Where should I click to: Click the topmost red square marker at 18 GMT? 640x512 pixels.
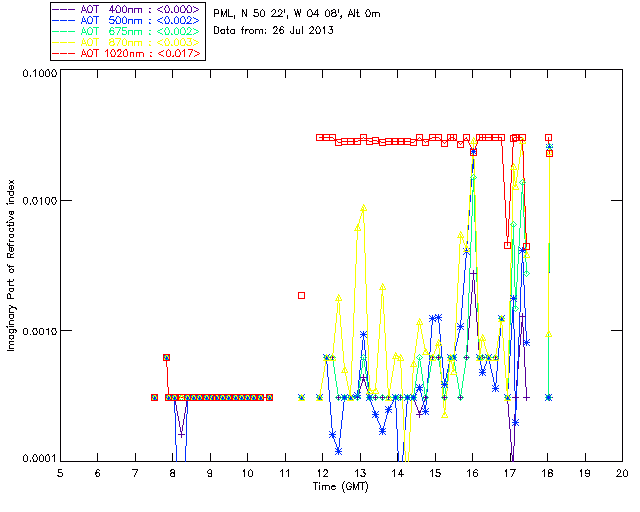tap(549, 138)
